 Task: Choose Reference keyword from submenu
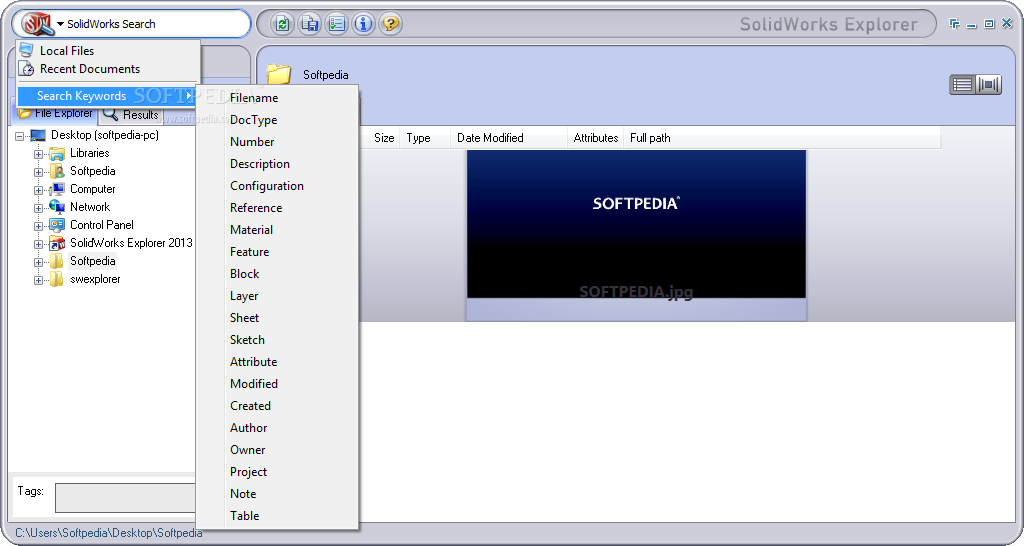pos(277,208)
